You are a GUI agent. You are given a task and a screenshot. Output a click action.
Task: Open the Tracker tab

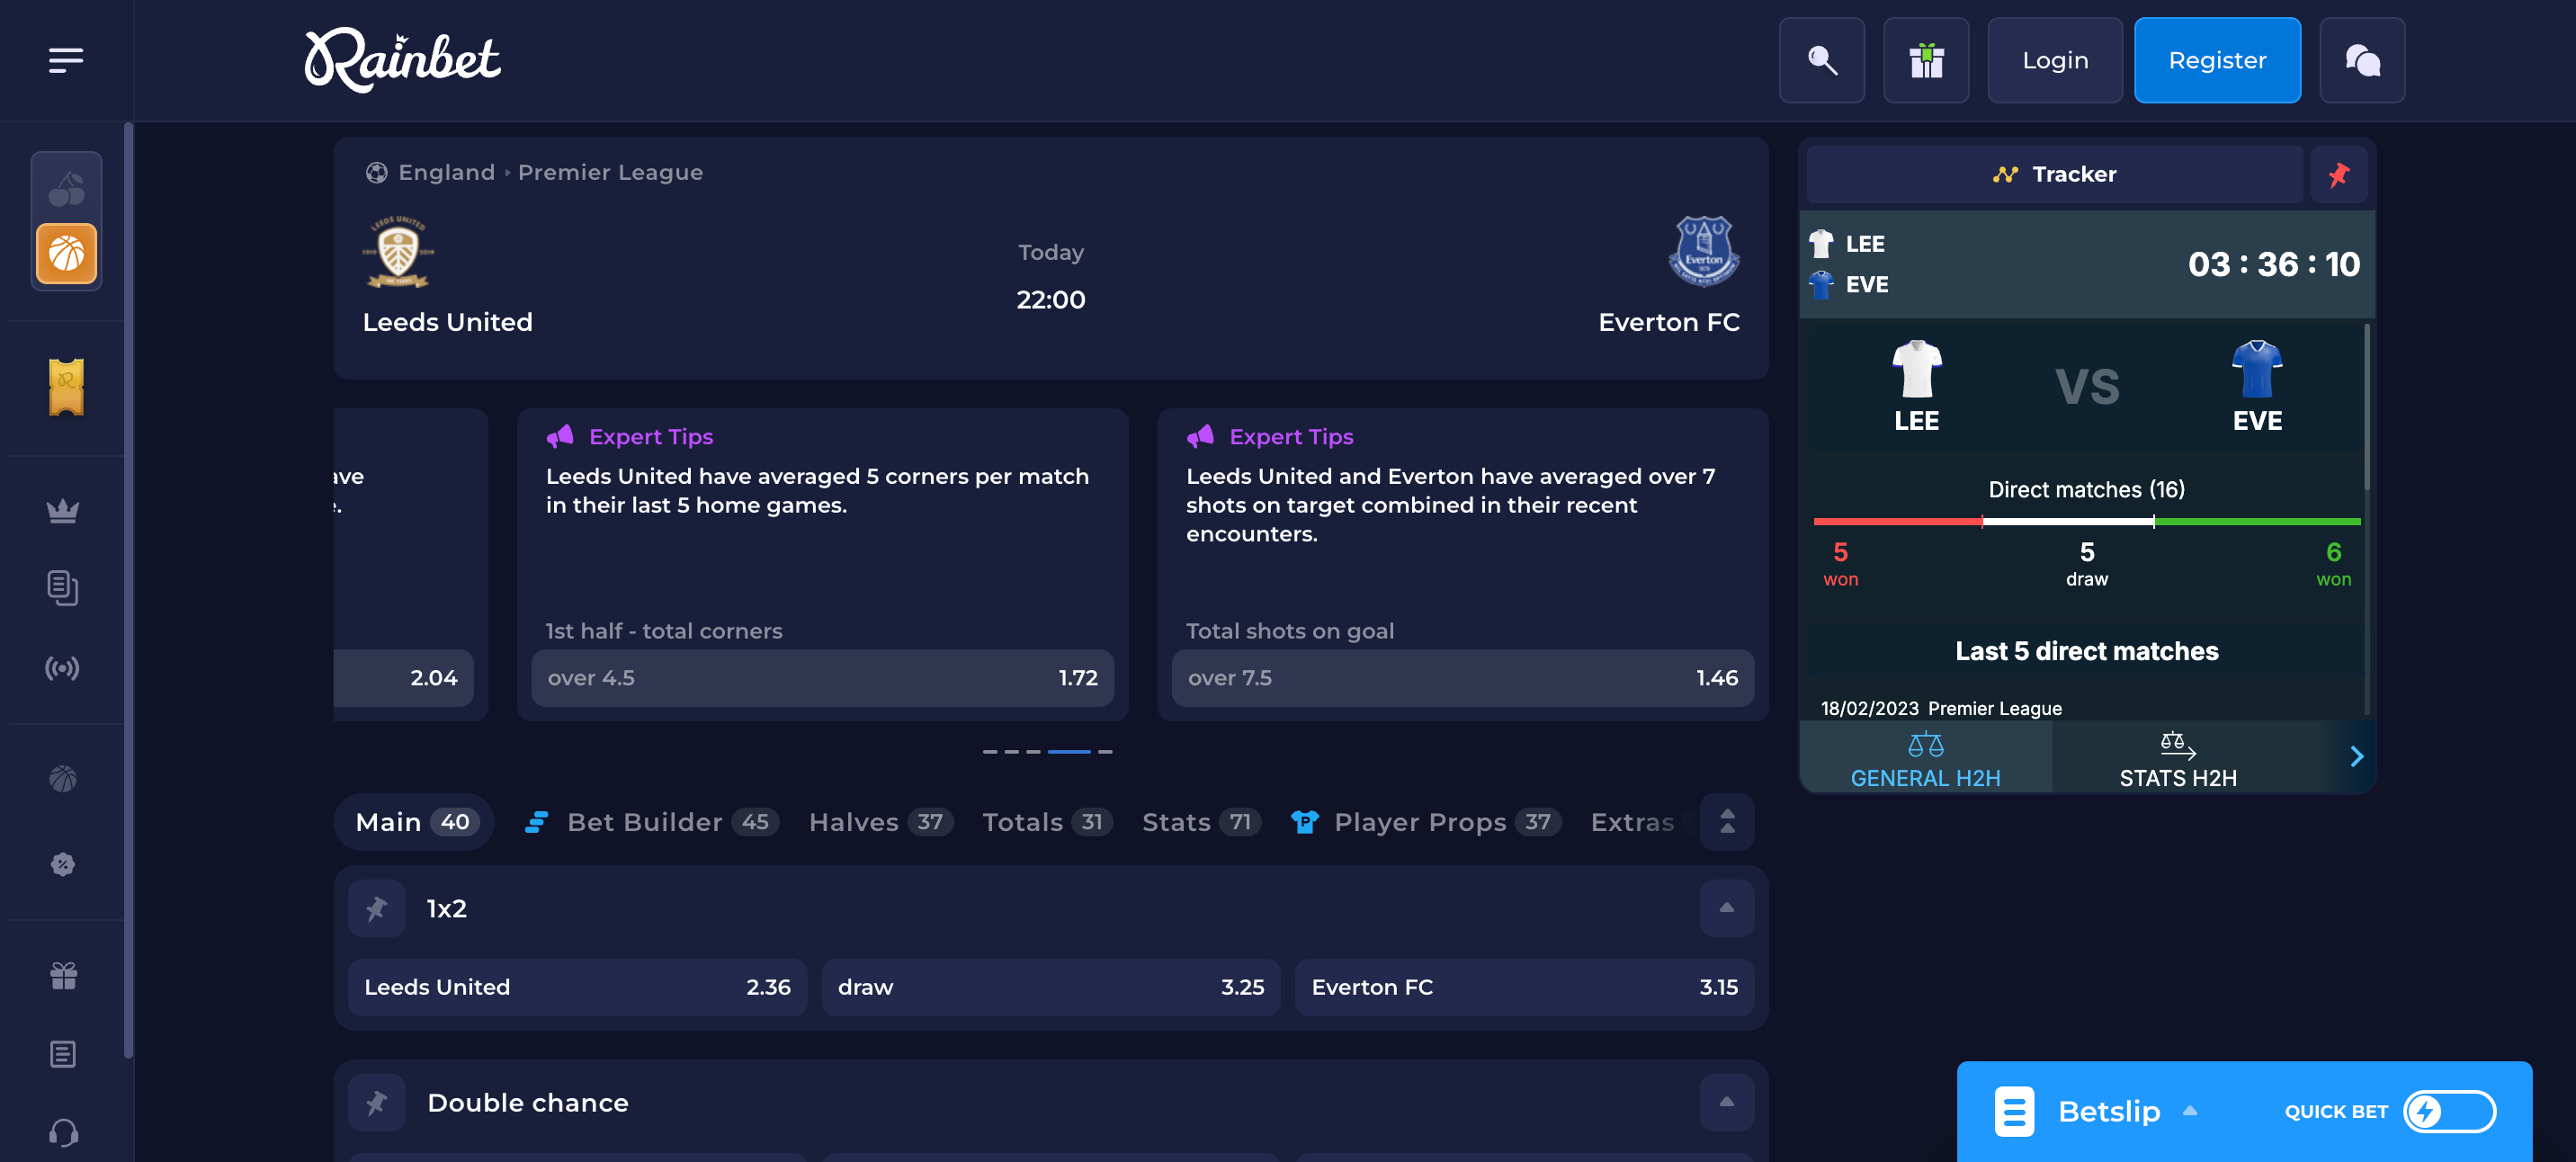pyautogui.click(x=2054, y=175)
